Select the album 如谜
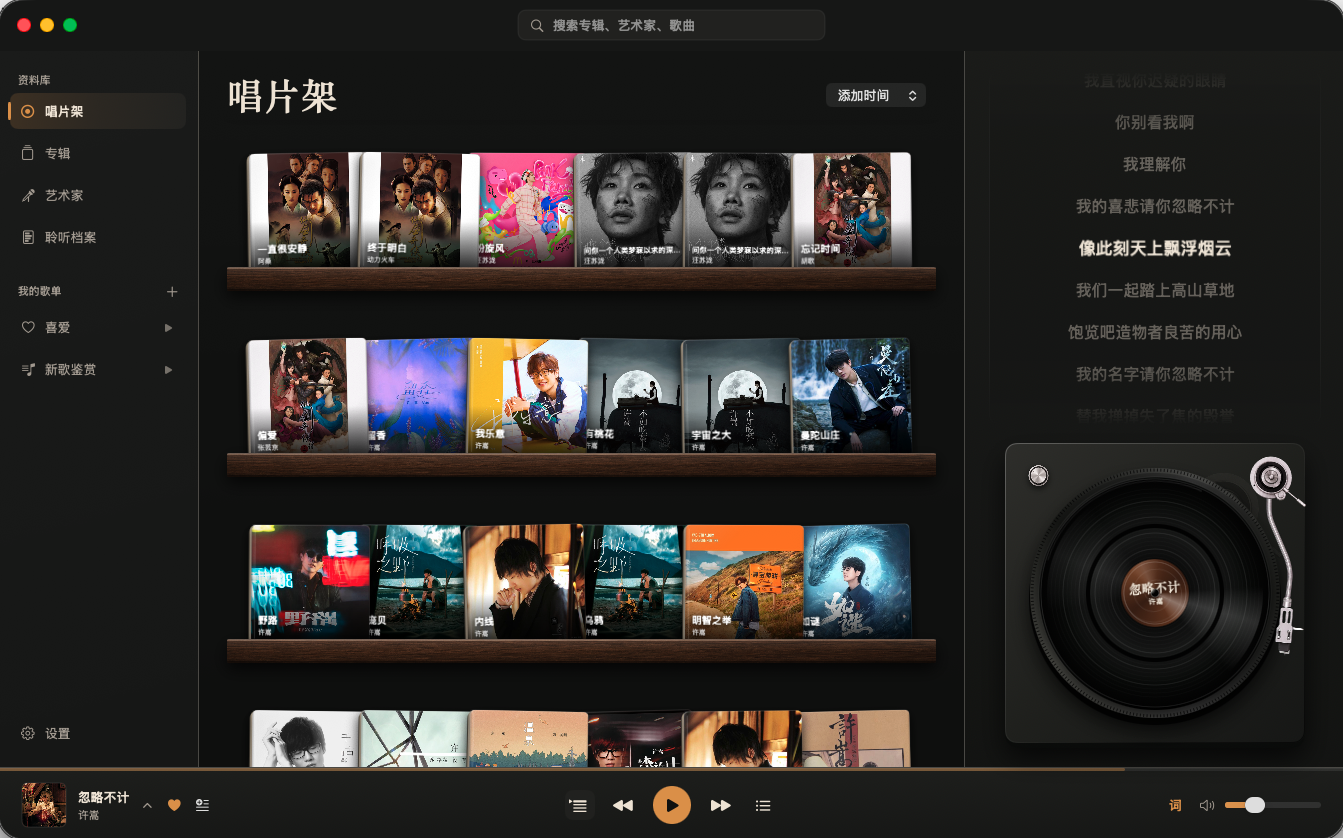The width and height of the screenshot is (1343, 838). (856, 582)
